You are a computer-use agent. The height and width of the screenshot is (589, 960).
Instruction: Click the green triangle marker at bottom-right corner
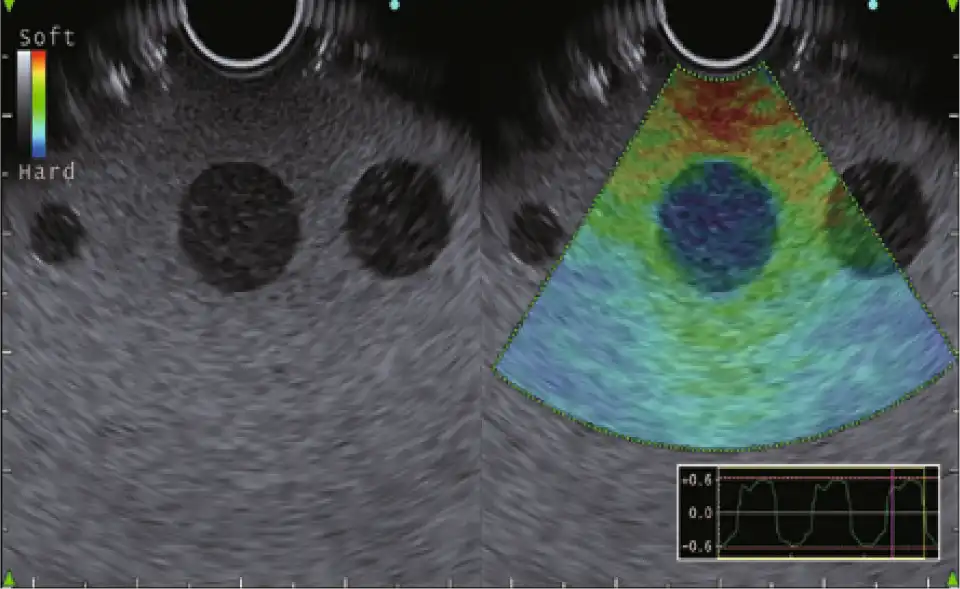[x=949, y=579]
